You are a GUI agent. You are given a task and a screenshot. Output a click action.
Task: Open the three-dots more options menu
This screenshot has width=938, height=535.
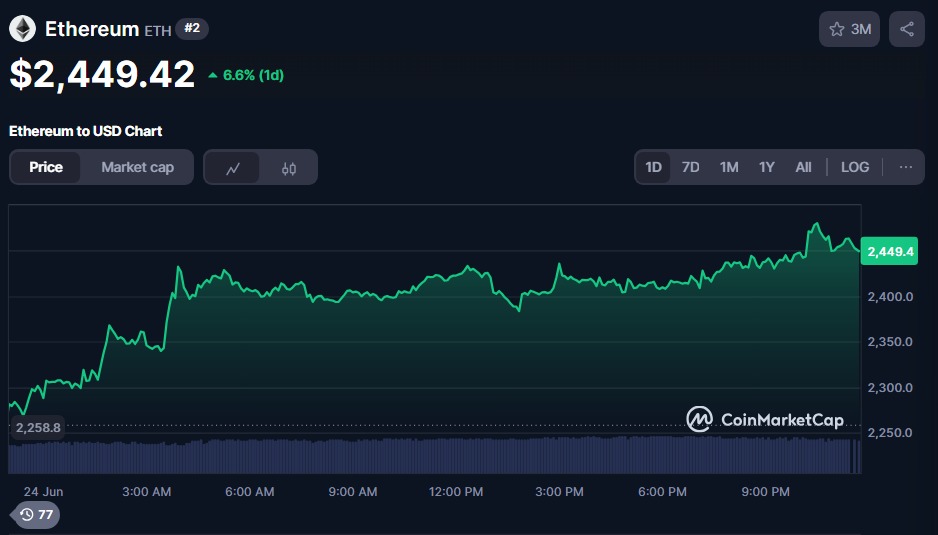point(906,167)
